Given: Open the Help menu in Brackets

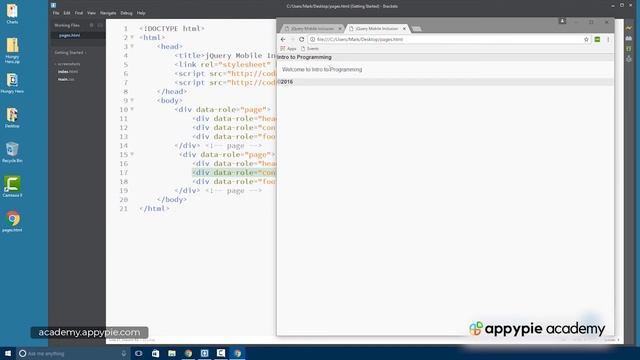Looking at the screenshot, I should pos(141,13).
